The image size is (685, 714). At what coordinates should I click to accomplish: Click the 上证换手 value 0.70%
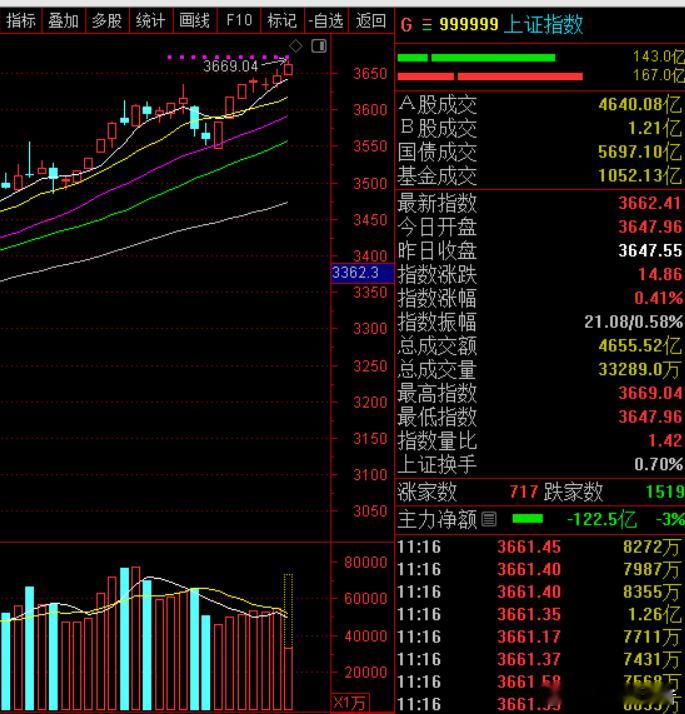click(659, 464)
